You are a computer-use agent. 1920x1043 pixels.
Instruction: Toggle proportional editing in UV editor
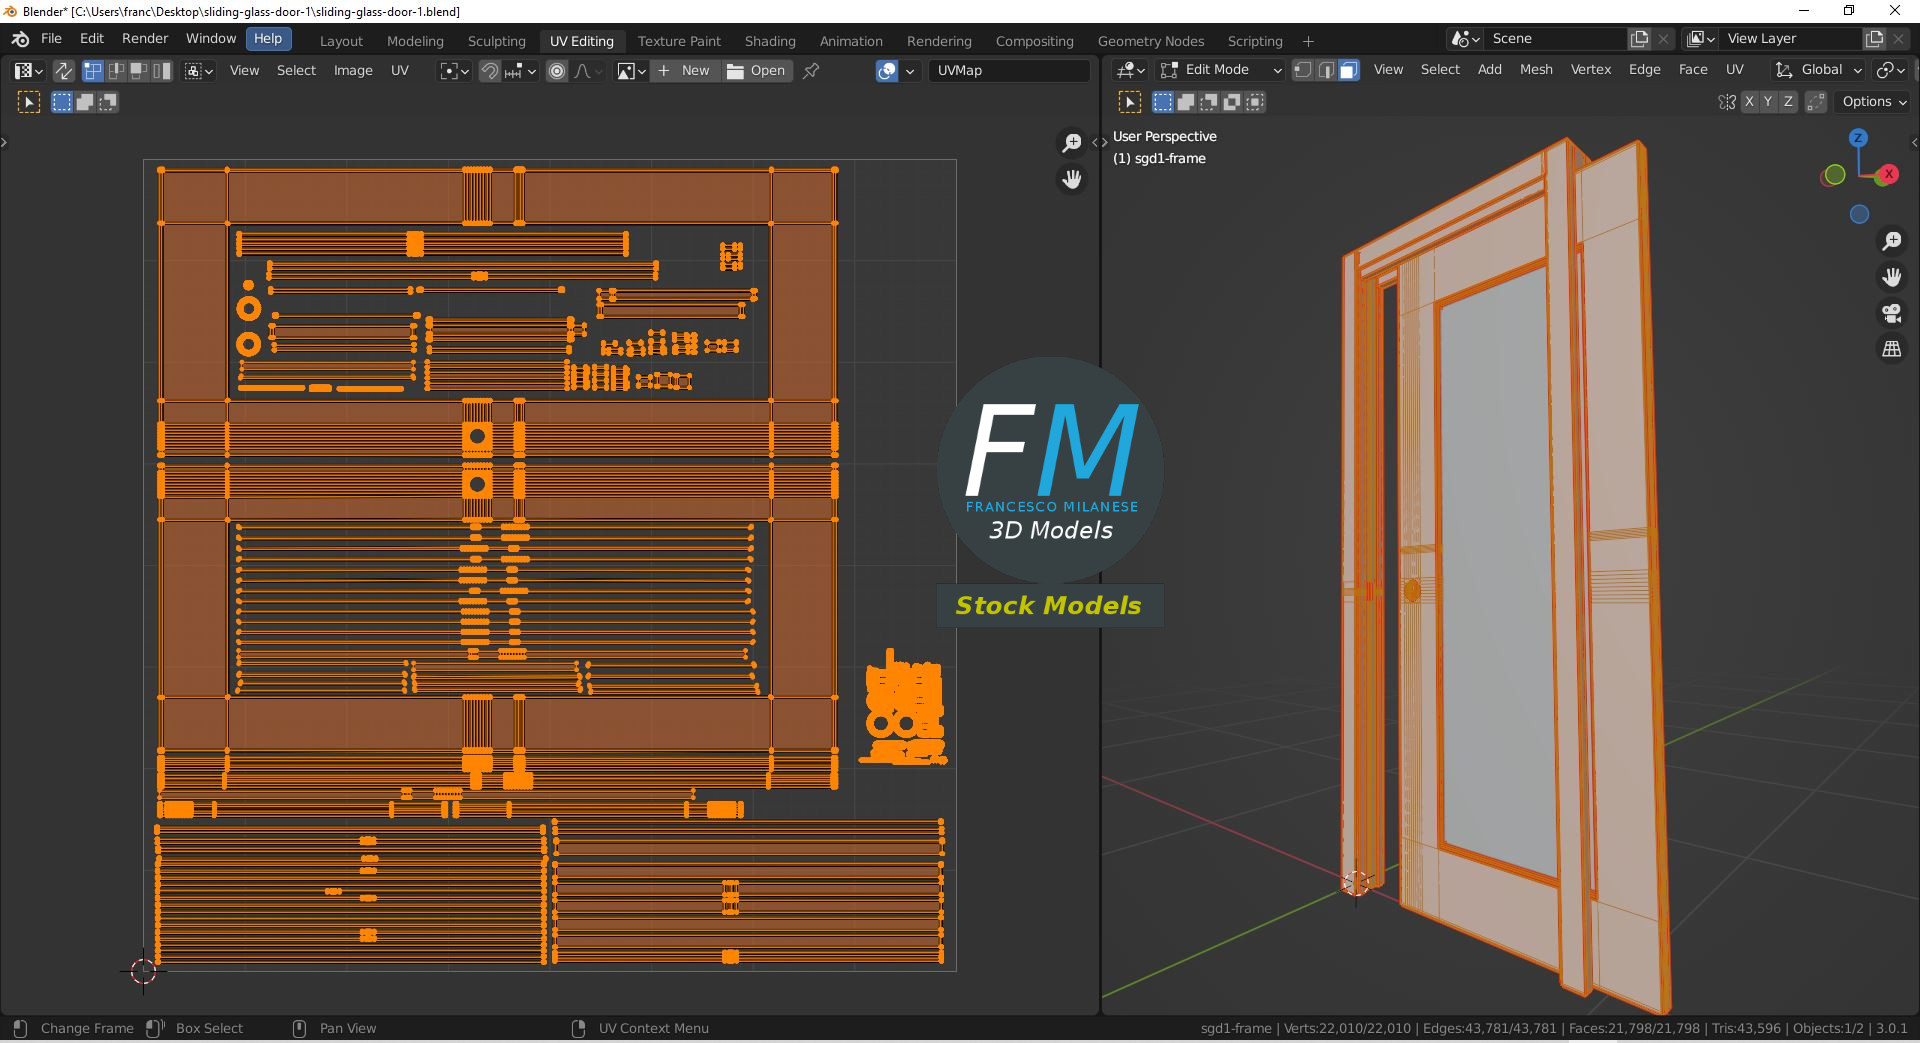click(x=557, y=71)
